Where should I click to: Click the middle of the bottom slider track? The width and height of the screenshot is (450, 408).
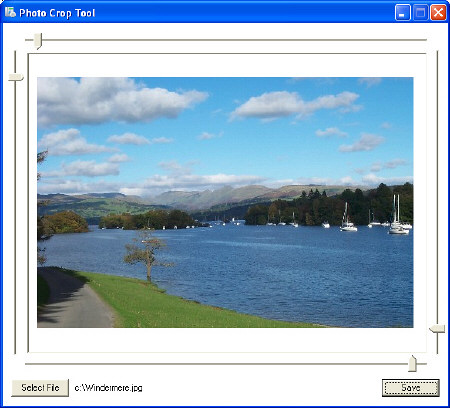226,364
